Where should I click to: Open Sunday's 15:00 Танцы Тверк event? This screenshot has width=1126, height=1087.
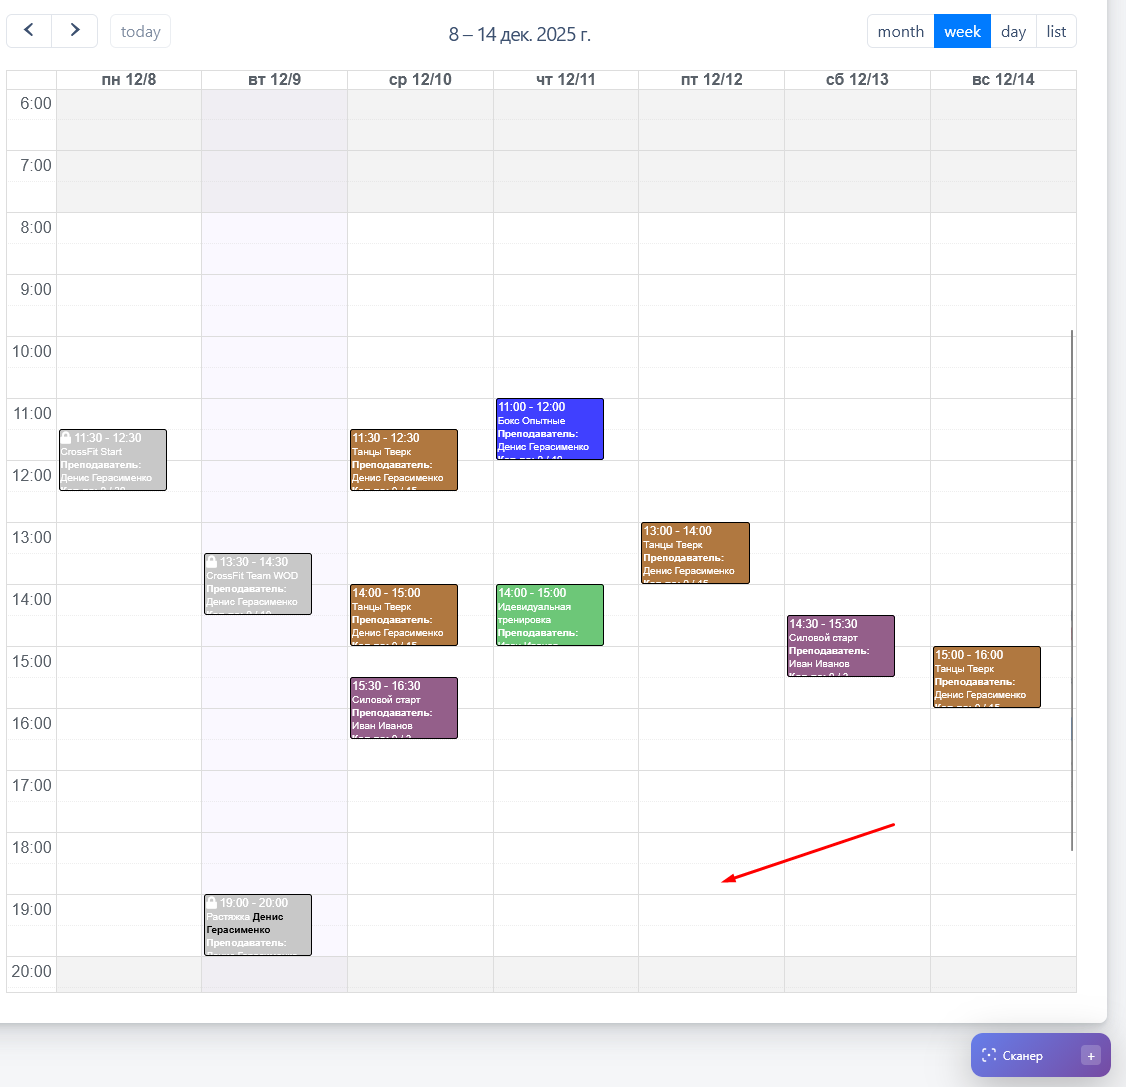pos(986,676)
